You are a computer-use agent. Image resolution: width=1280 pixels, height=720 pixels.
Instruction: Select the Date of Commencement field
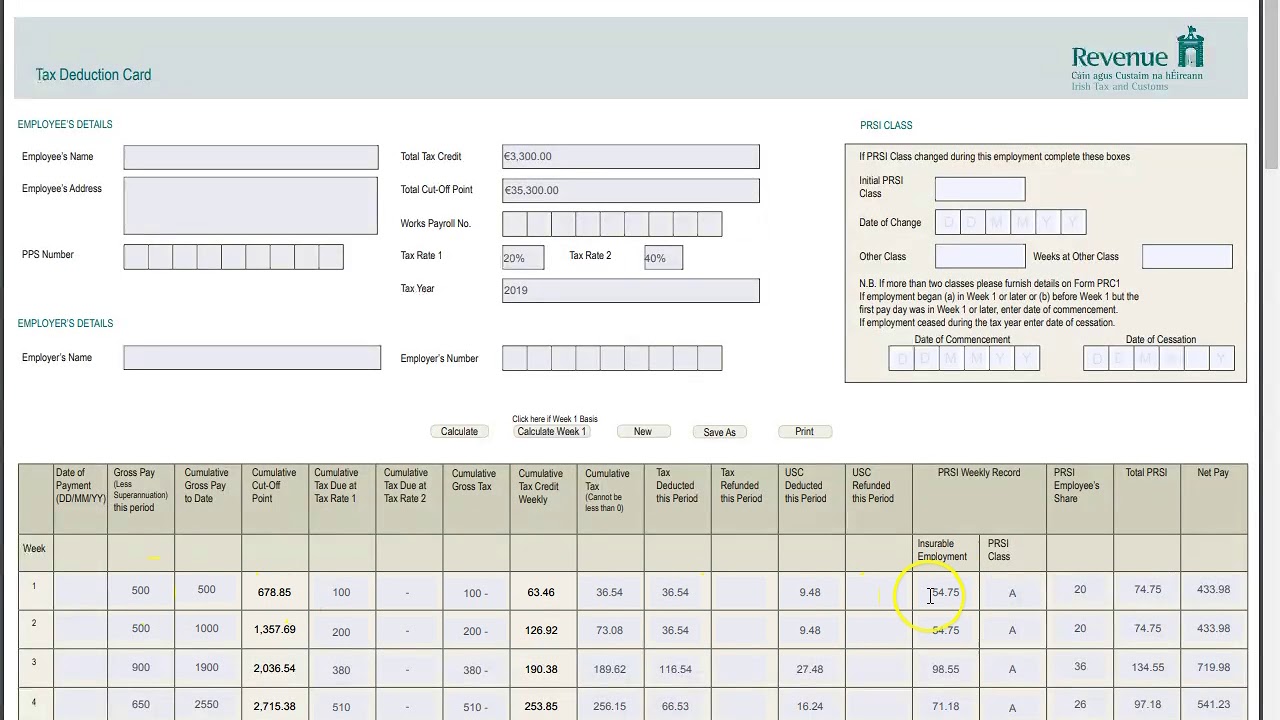point(964,358)
